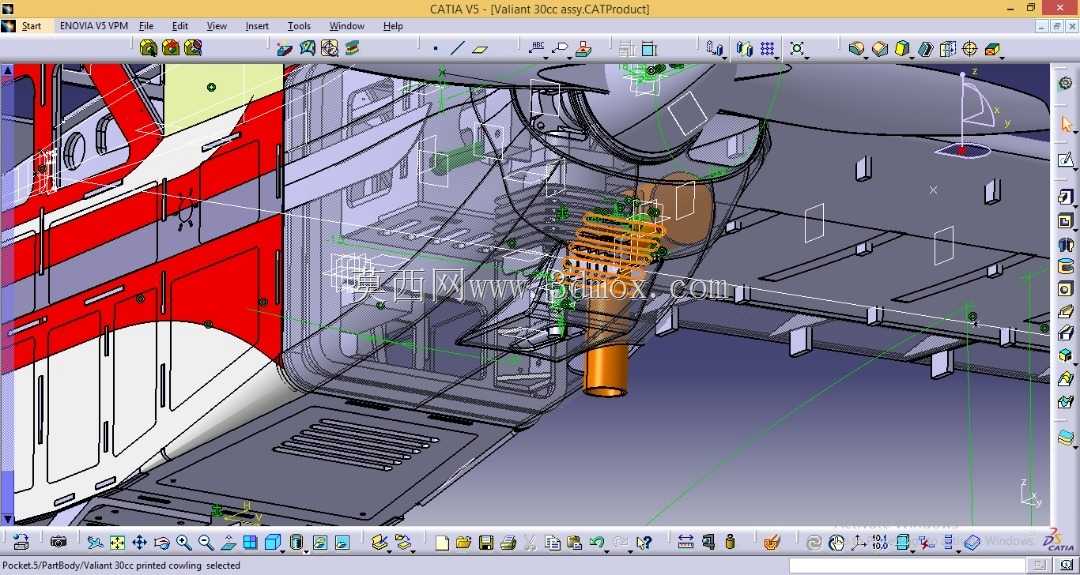Open Create Multi-View layout icon
Screen dimensions: 1080x575
250,543
